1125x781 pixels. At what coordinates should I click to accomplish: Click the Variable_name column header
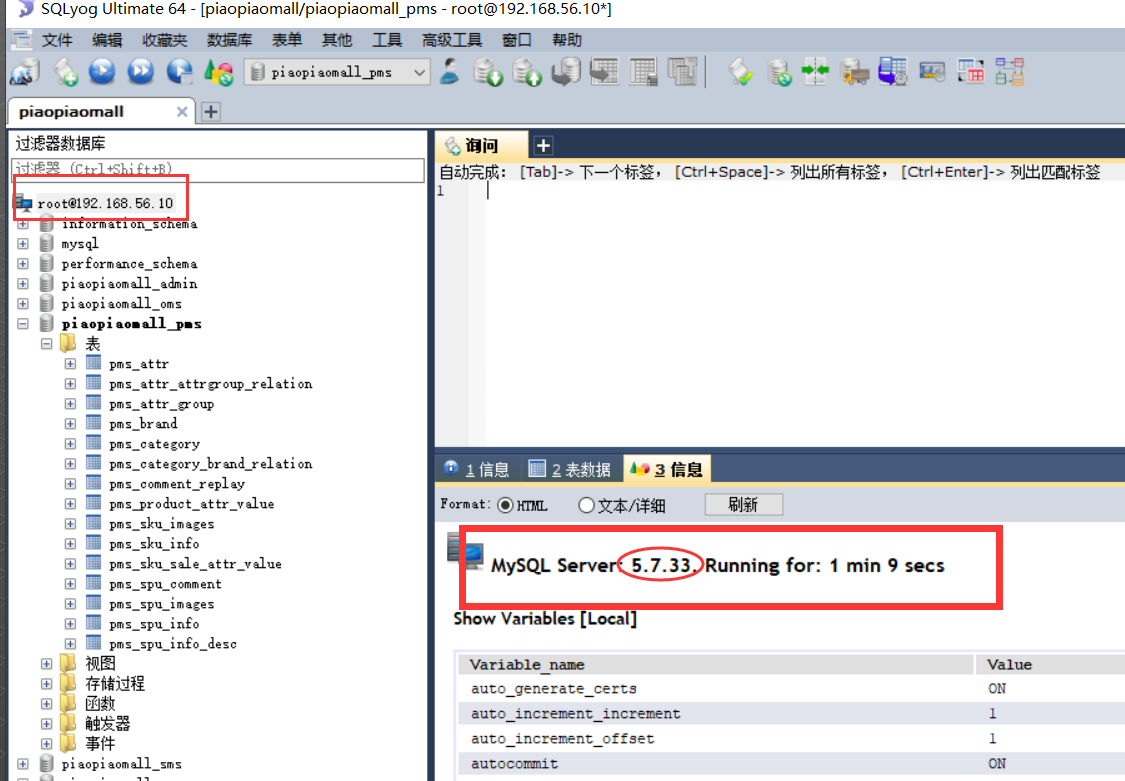click(715, 664)
